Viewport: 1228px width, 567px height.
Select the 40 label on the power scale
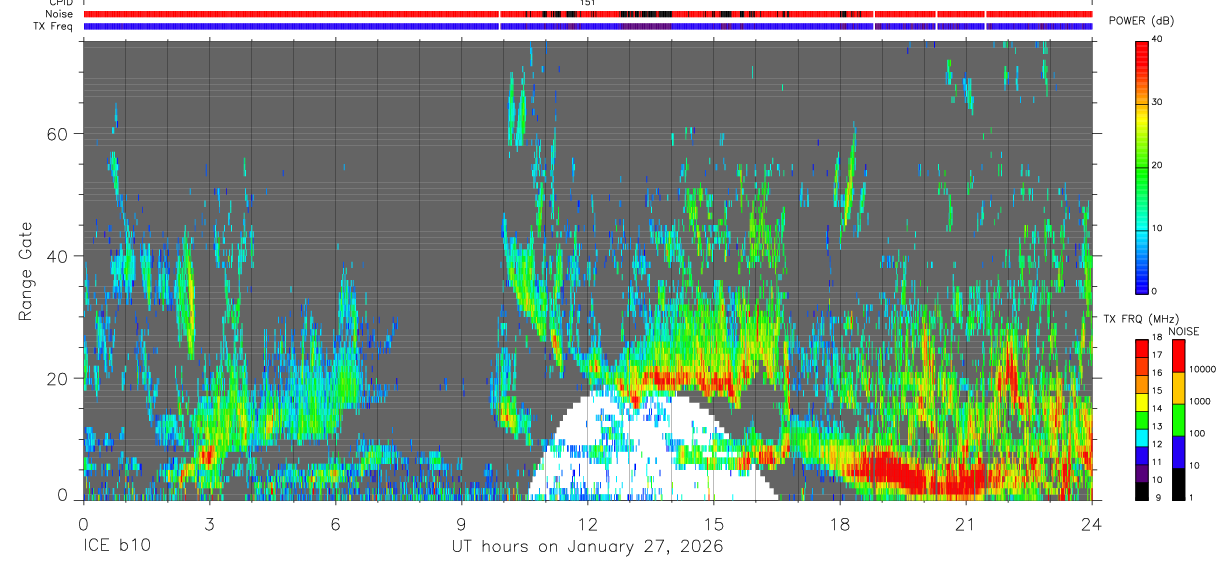click(x=1159, y=38)
